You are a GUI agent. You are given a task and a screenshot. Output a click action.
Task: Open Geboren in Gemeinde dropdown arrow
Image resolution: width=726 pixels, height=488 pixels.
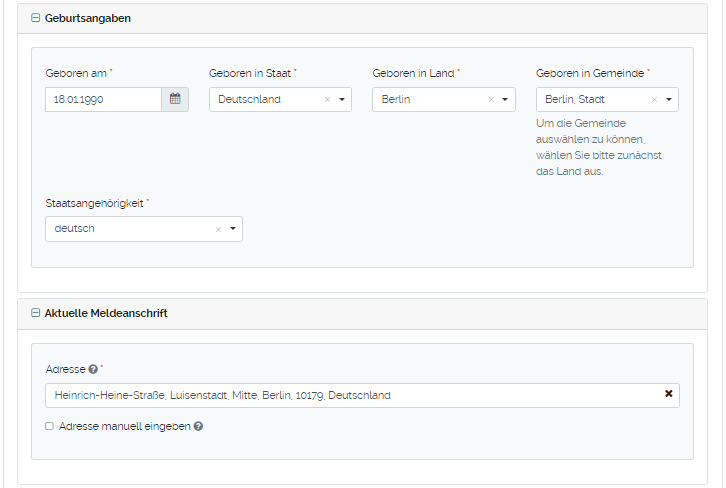[668, 100]
